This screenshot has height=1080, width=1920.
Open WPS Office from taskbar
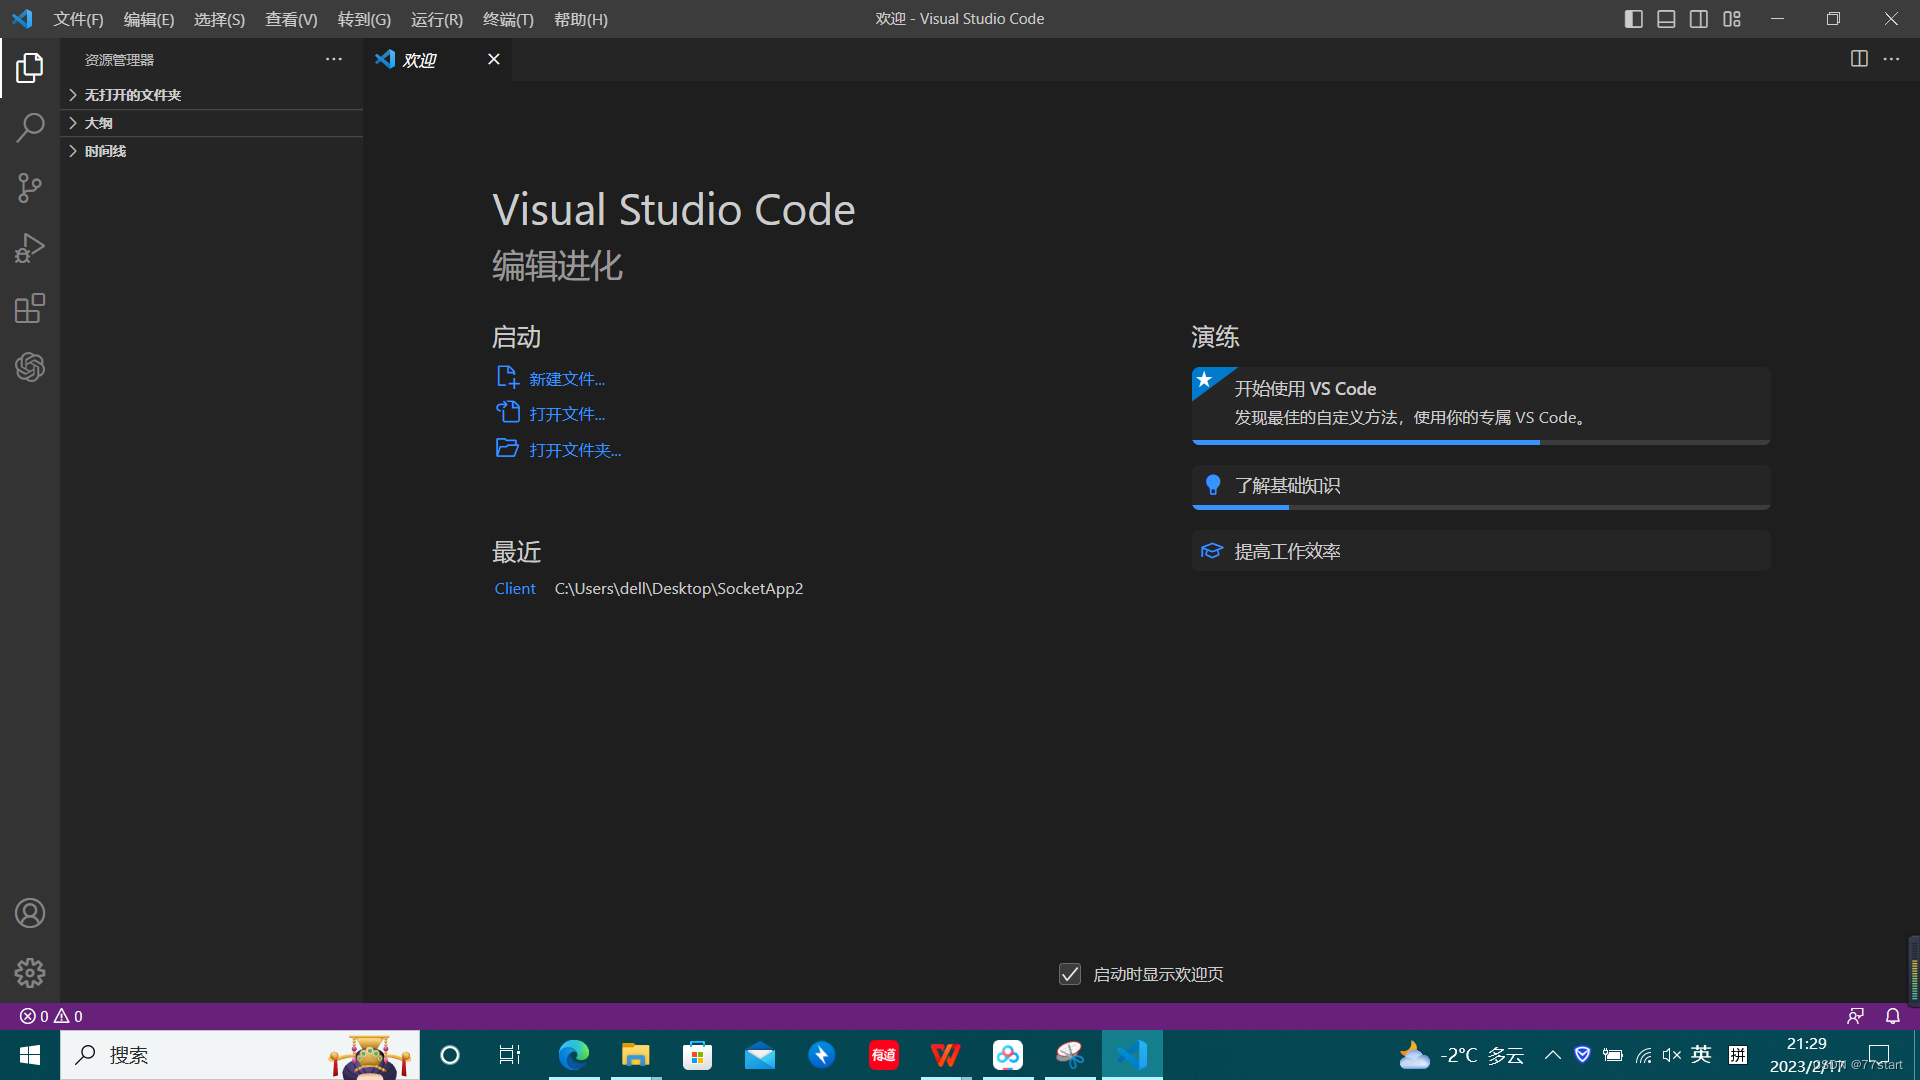pyautogui.click(x=946, y=1055)
